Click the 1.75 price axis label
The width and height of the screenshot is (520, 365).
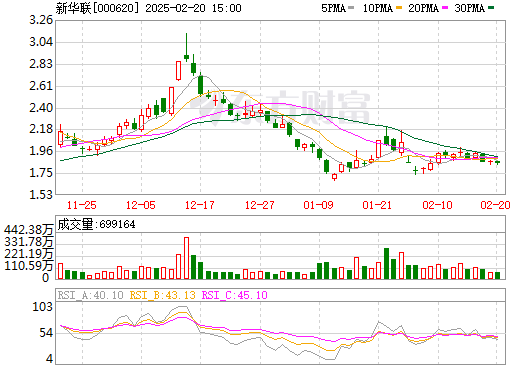pyautogui.click(x=41, y=173)
